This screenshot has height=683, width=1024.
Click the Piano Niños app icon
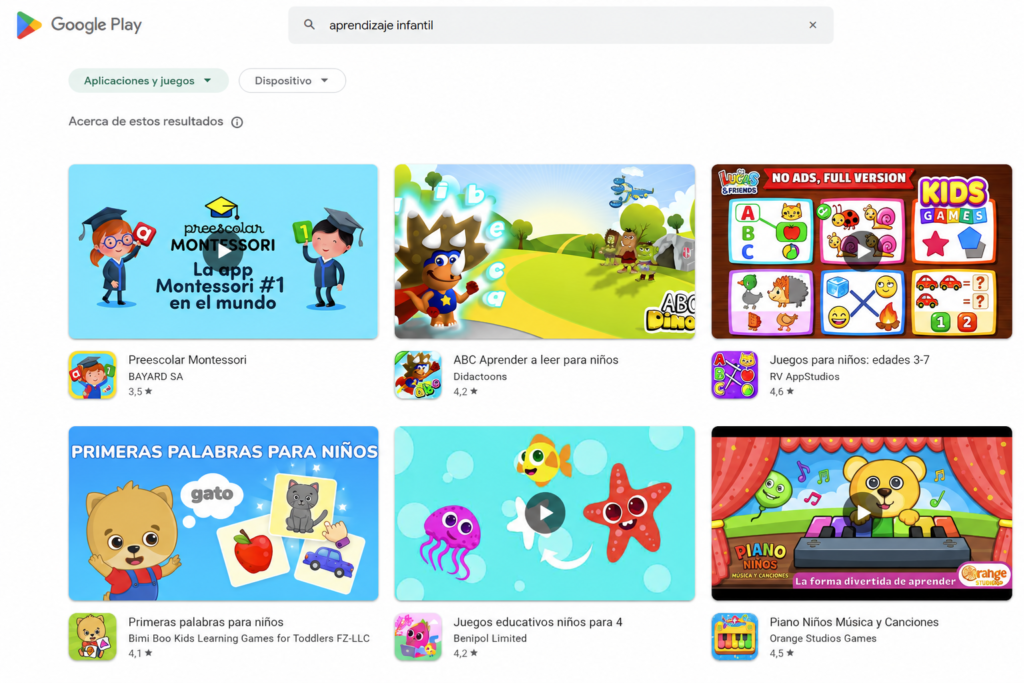pyautogui.click(x=735, y=637)
